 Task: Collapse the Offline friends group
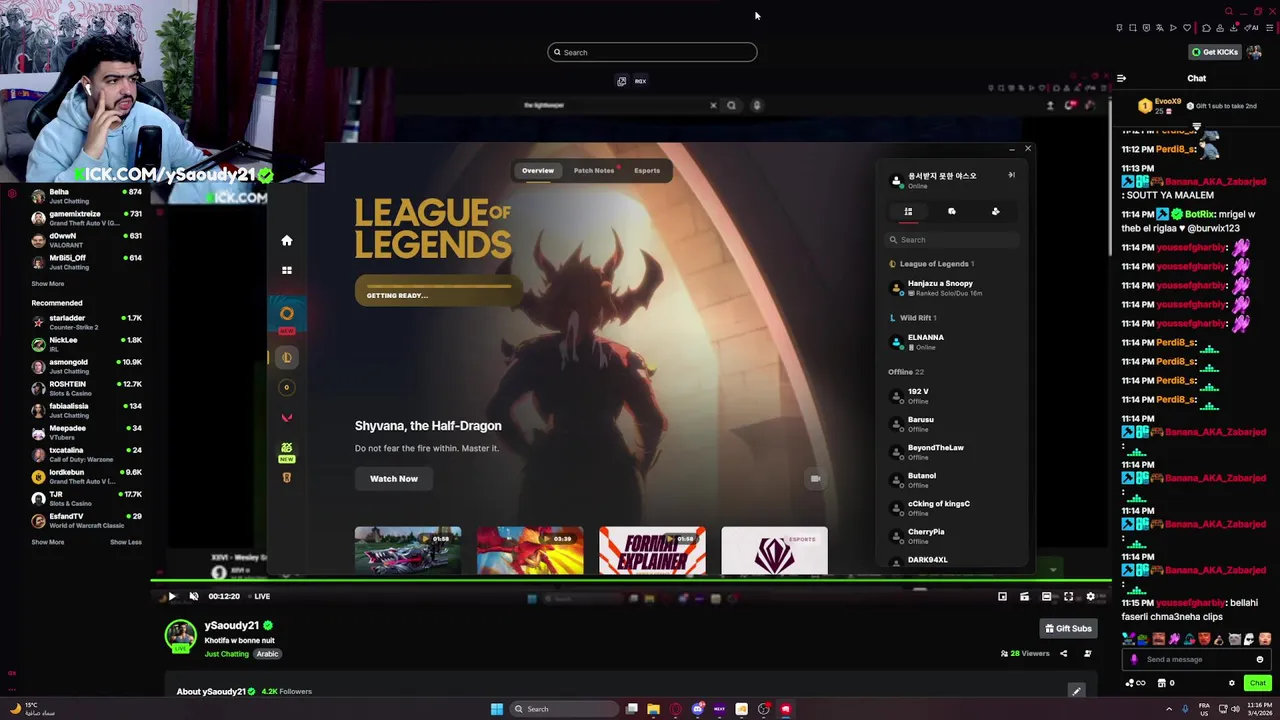click(x=906, y=372)
